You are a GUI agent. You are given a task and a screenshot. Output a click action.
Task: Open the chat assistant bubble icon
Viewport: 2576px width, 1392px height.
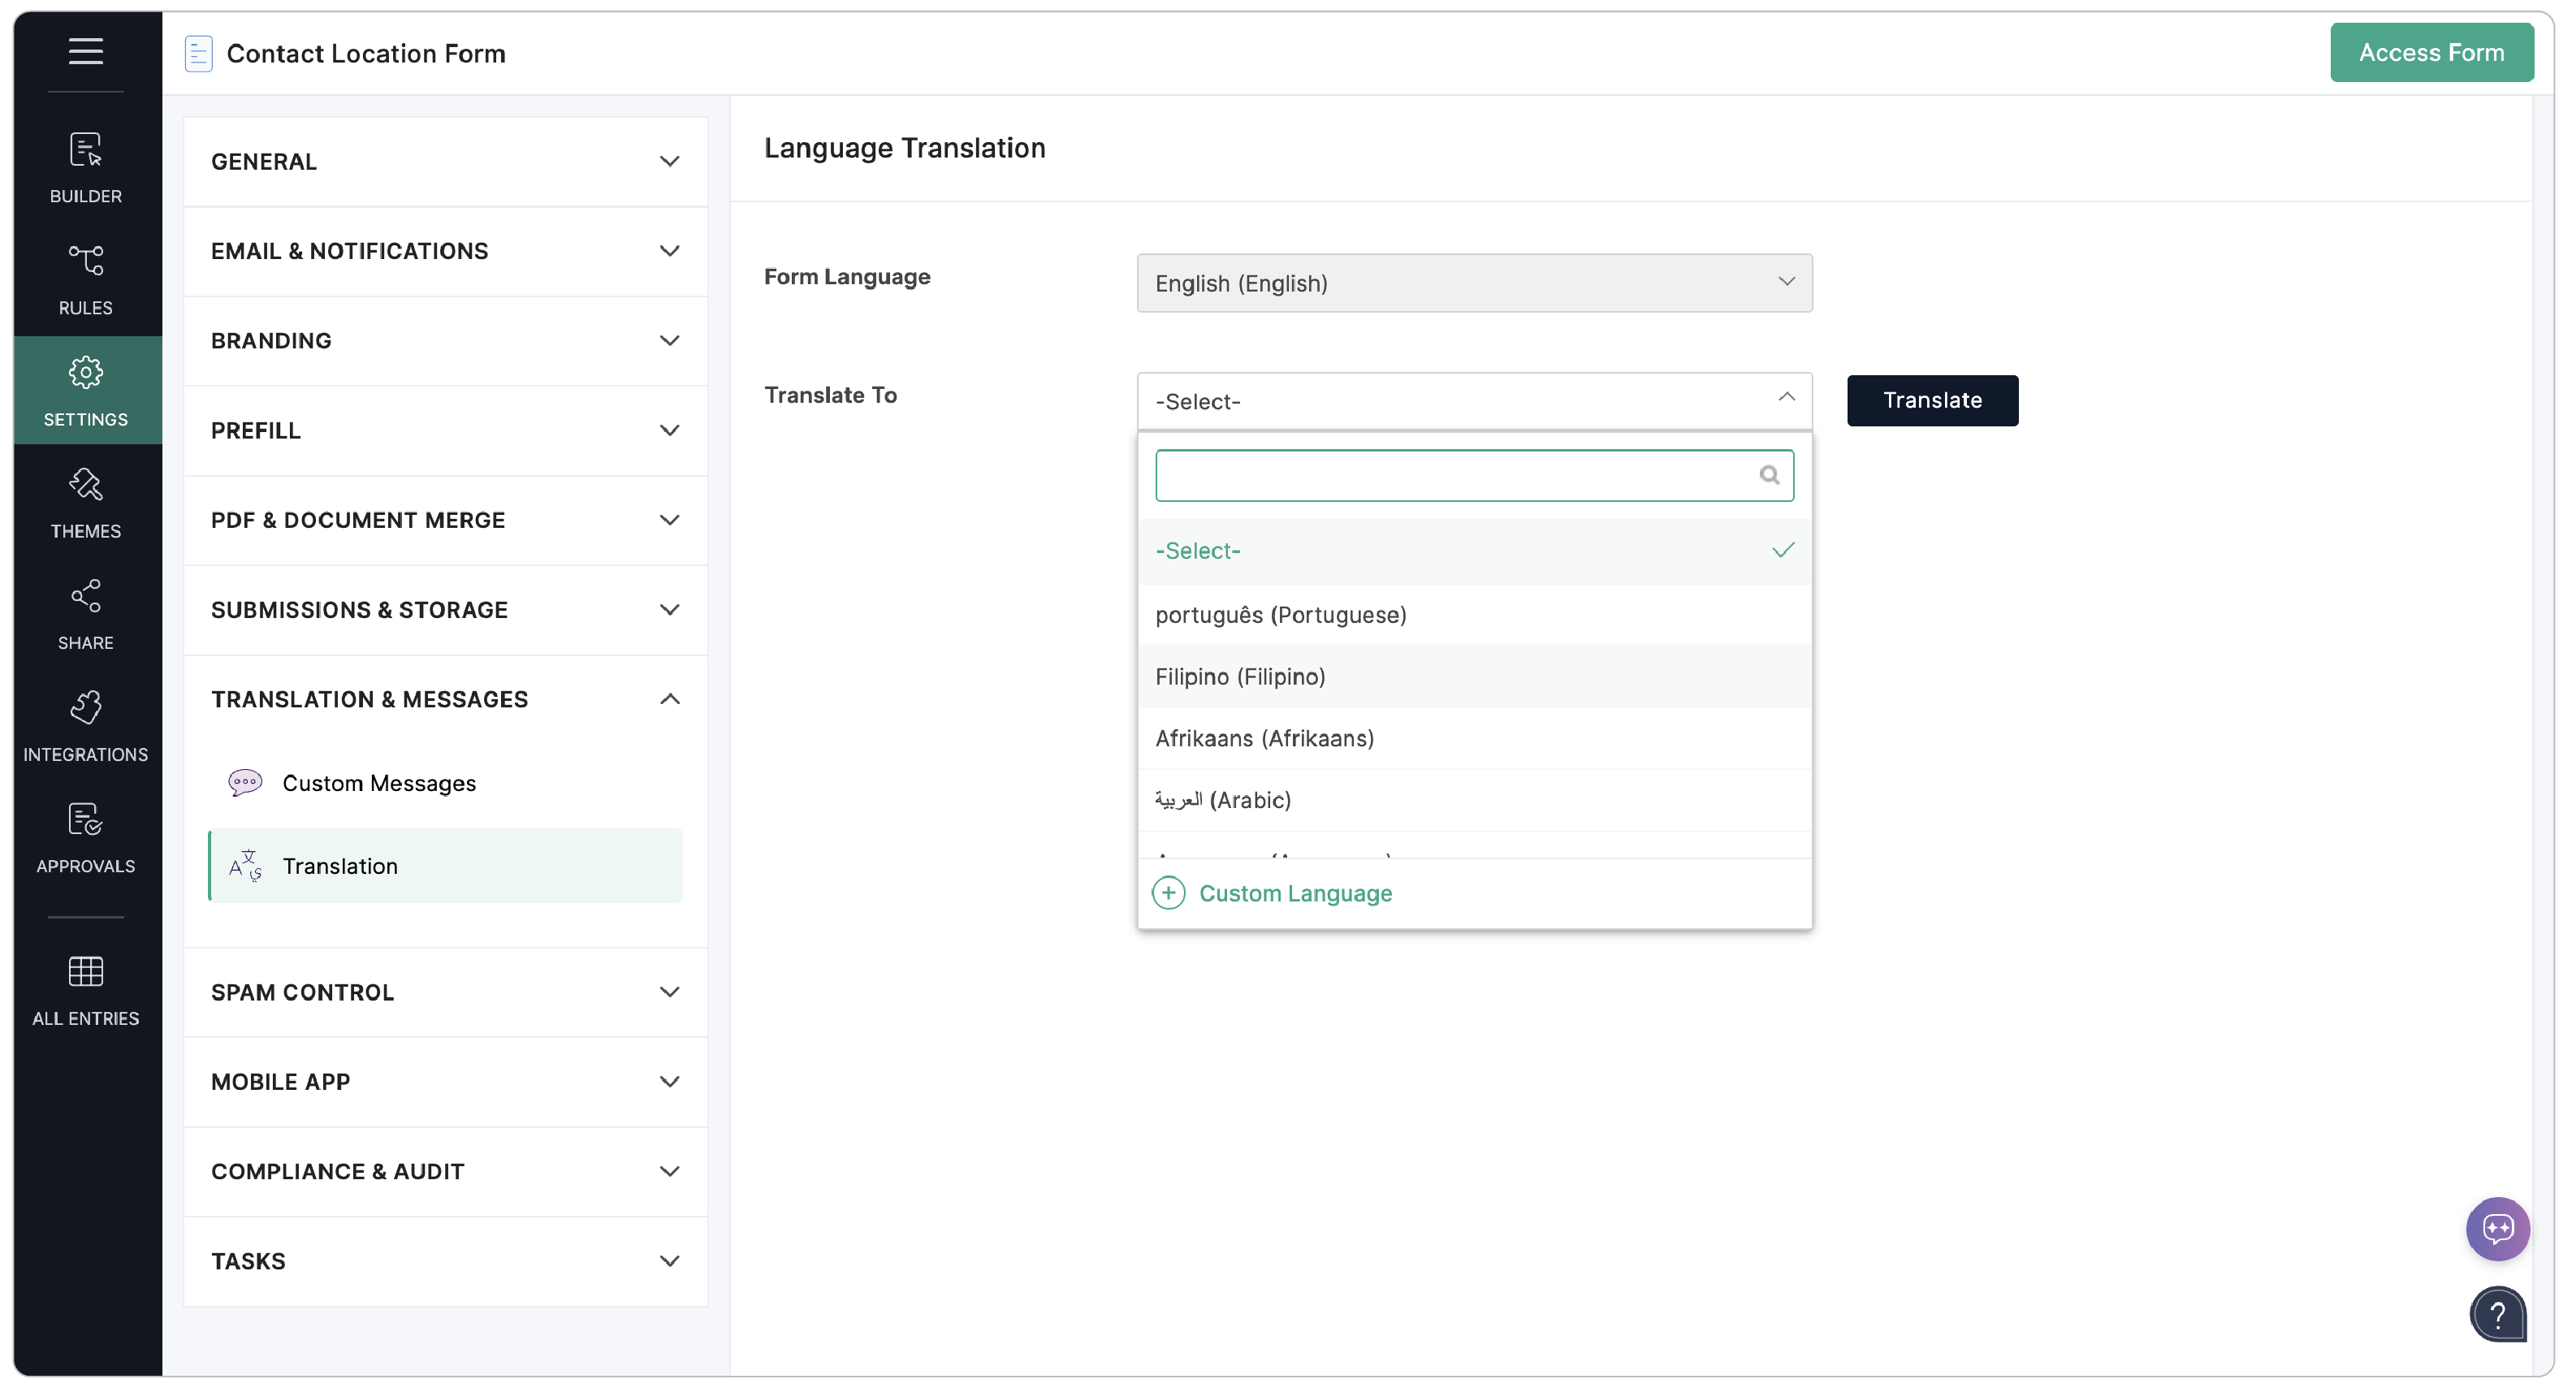2497,1228
